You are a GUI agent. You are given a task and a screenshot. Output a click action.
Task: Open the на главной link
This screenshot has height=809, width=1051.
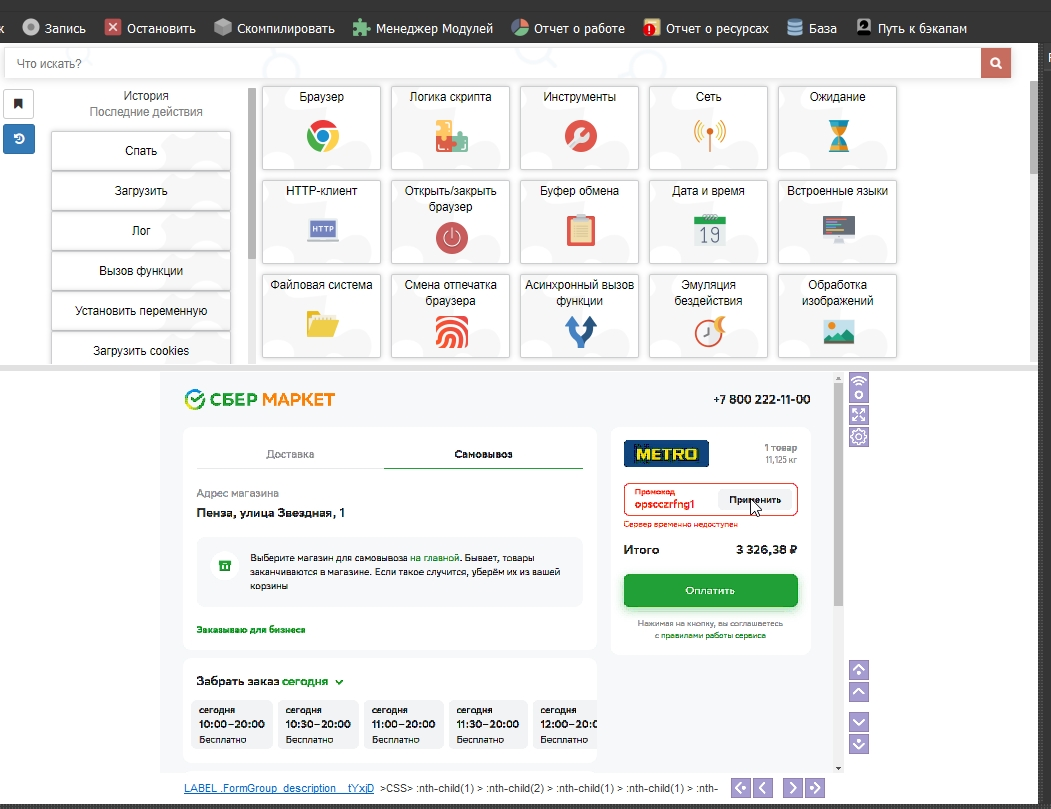[434, 558]
